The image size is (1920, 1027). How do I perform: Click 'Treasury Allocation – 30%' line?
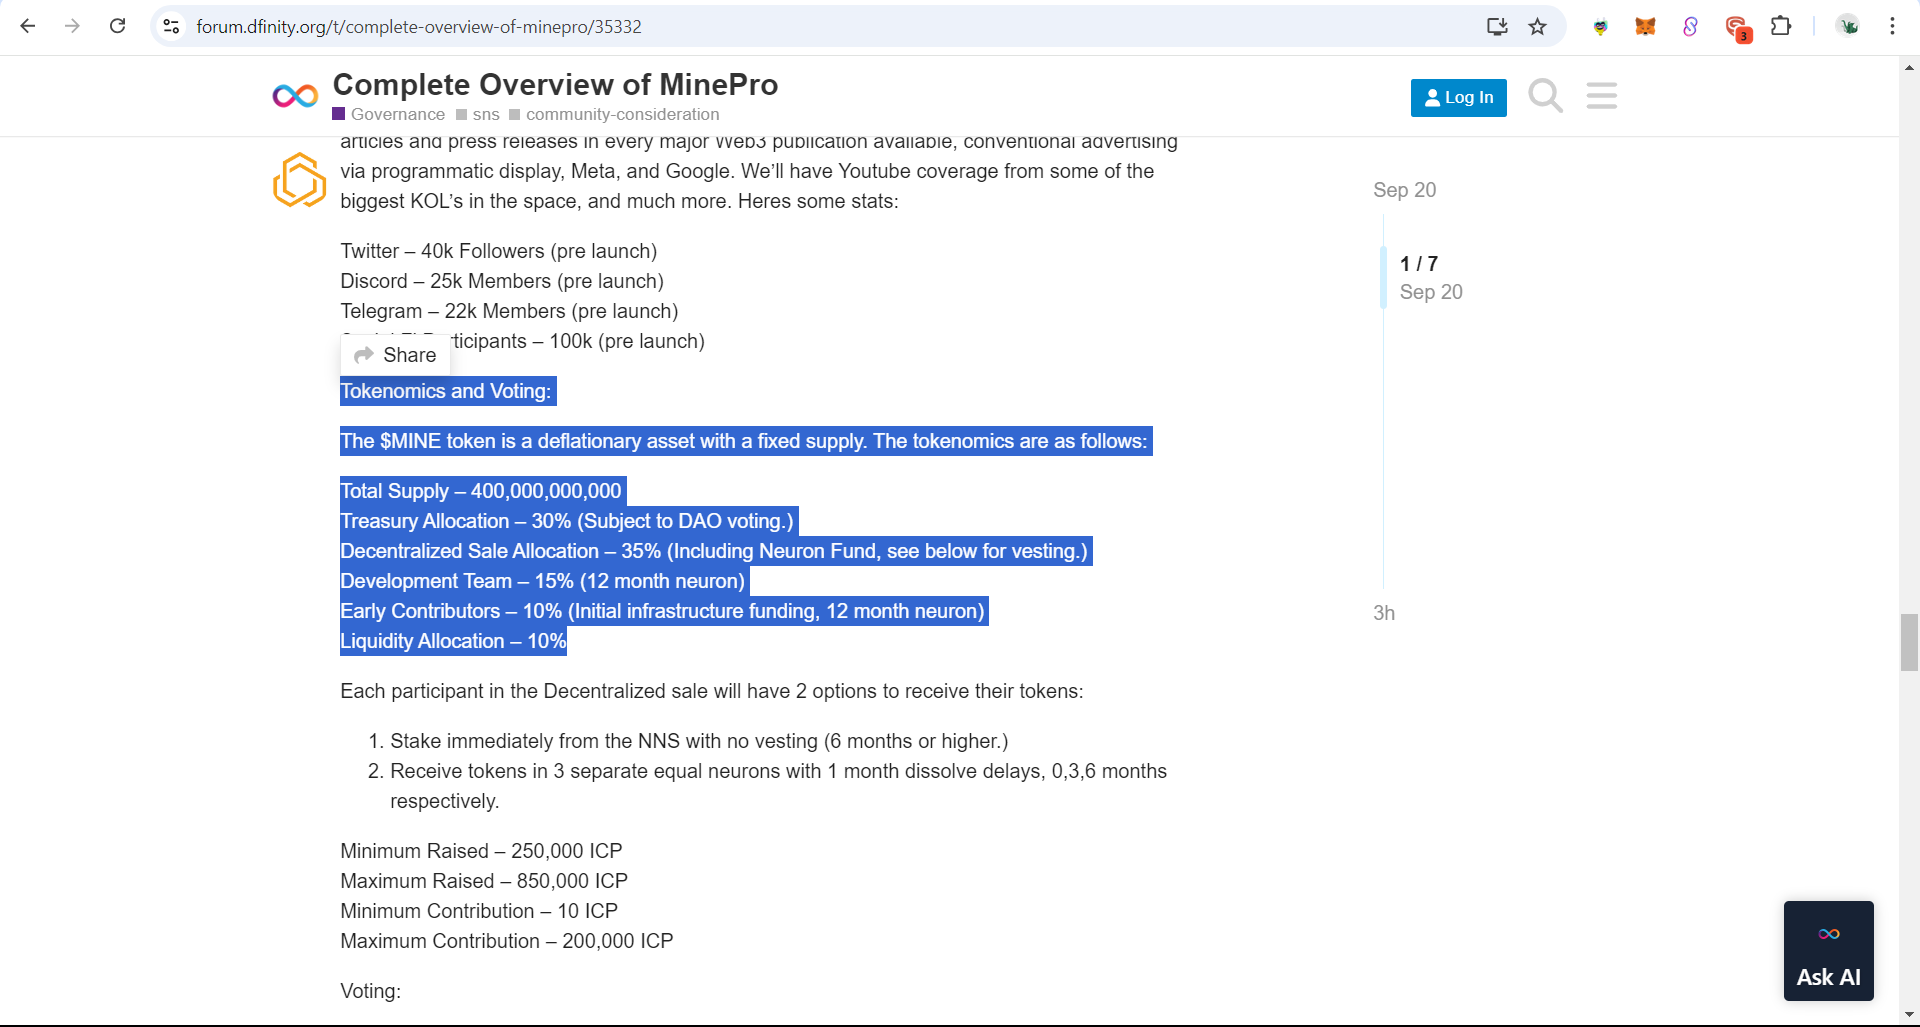coord(567,521)
